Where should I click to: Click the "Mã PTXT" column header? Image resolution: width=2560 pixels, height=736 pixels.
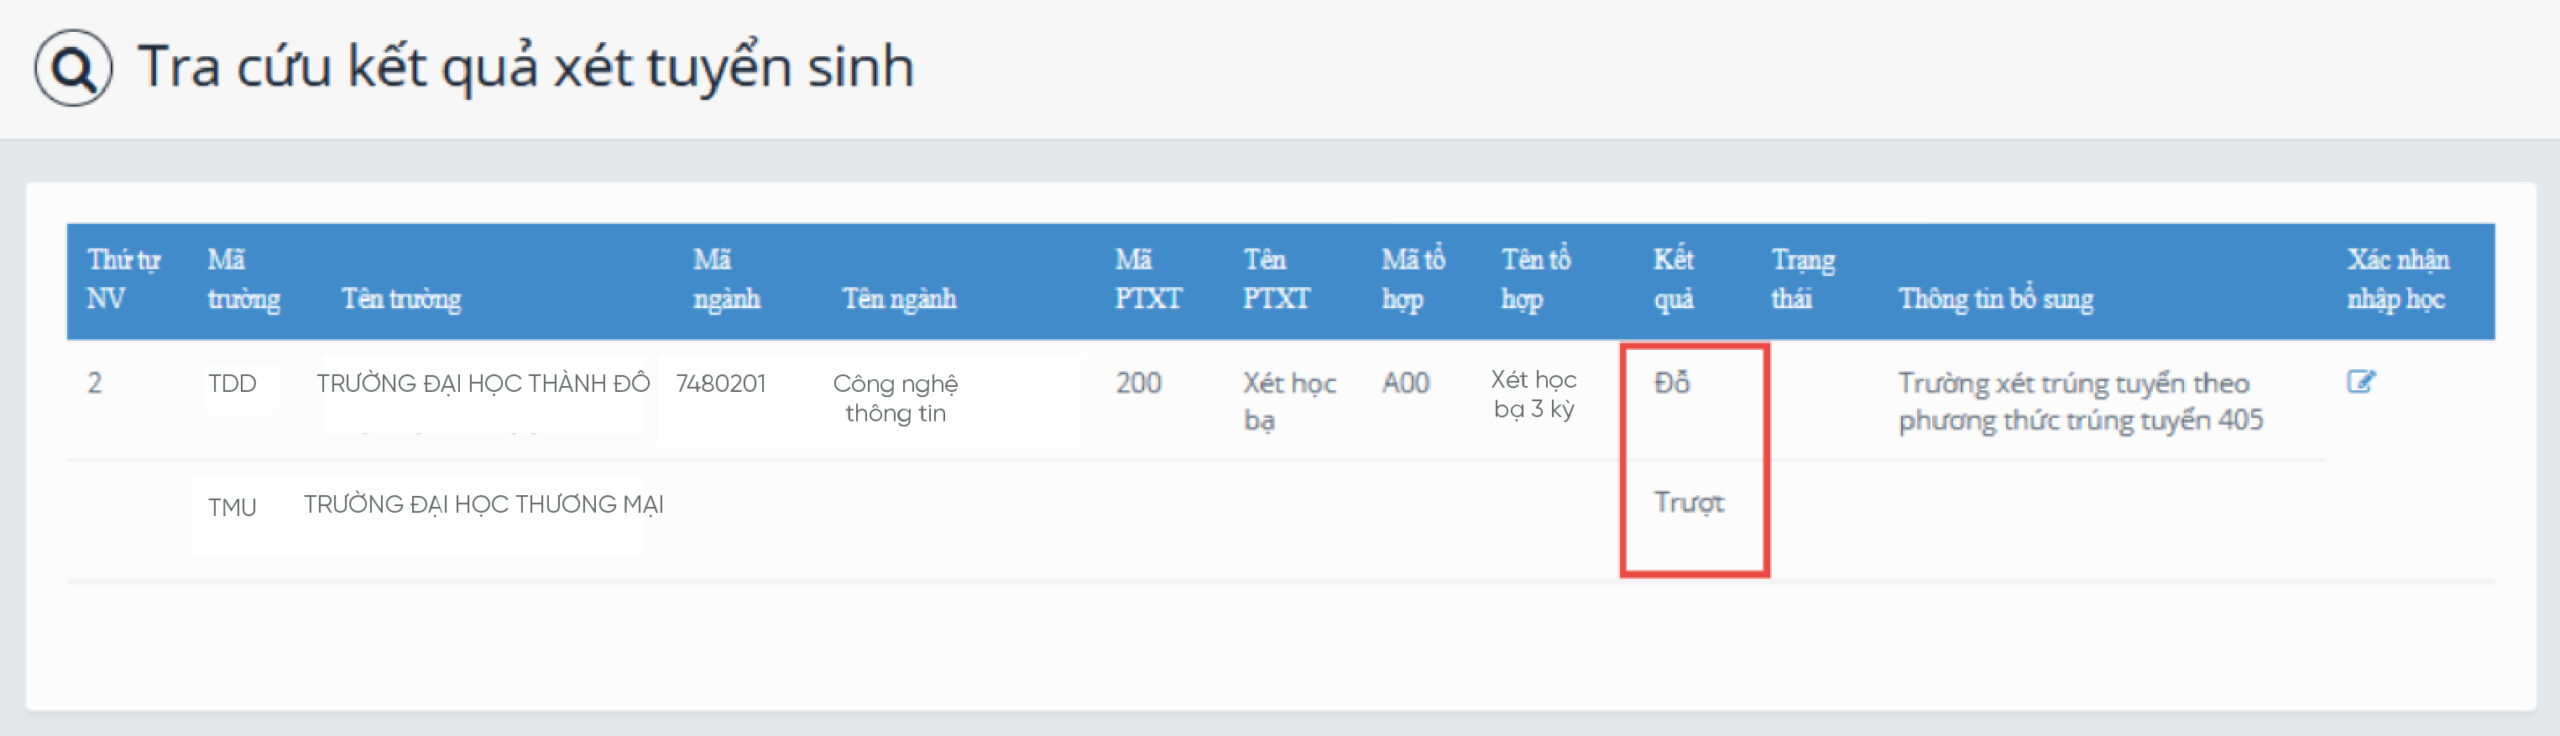1147,280
